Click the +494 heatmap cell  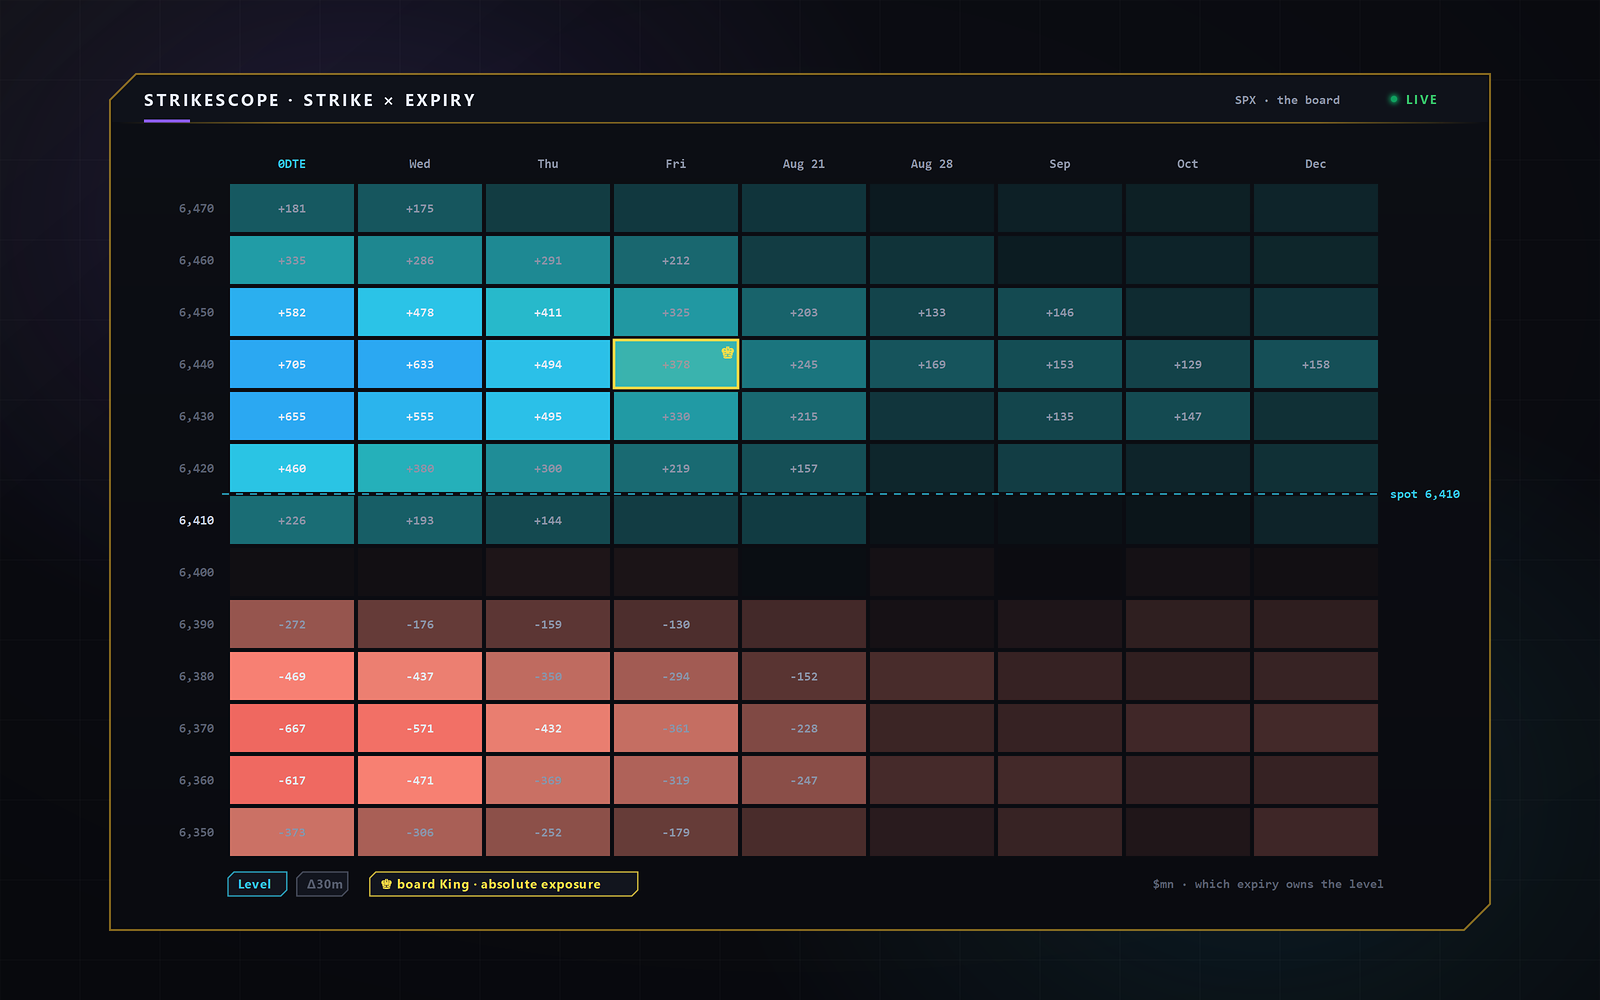click(x=548, y=364)
